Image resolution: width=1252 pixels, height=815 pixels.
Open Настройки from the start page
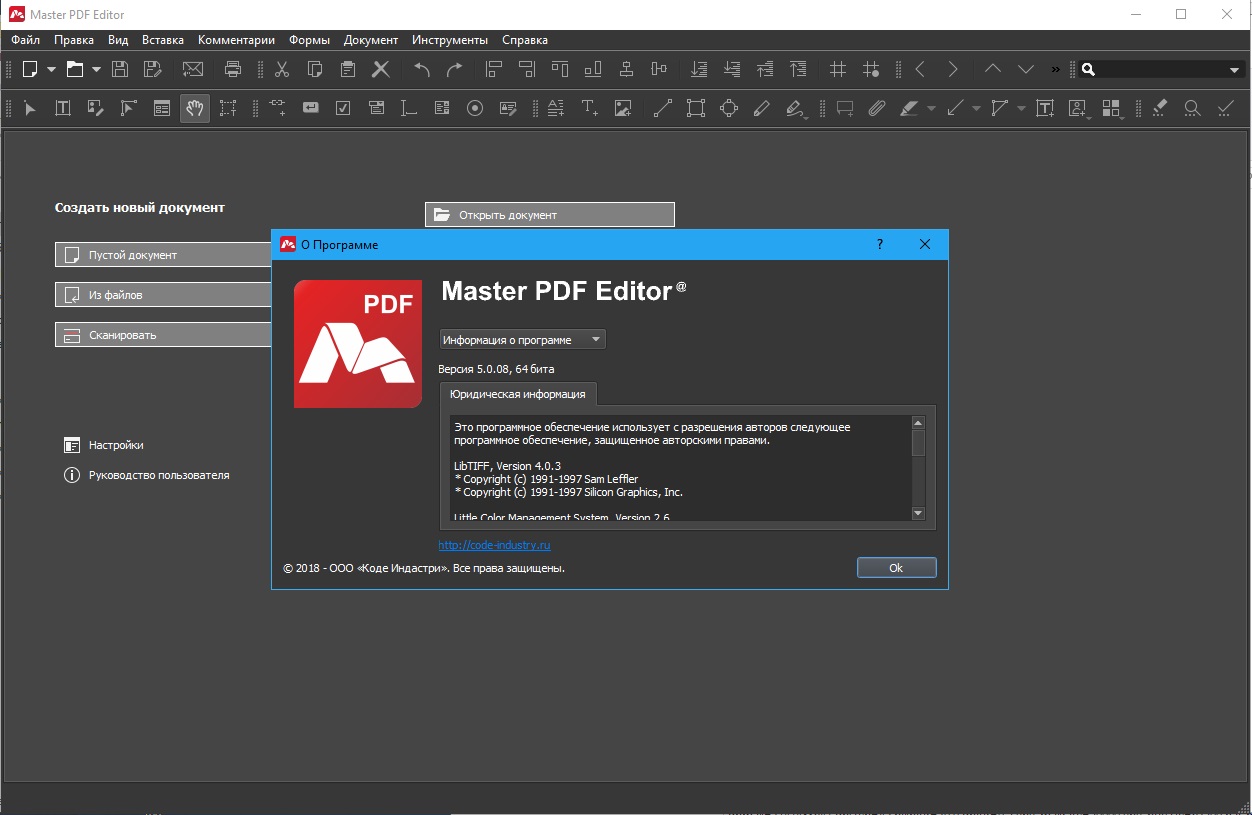coord(104,445)
